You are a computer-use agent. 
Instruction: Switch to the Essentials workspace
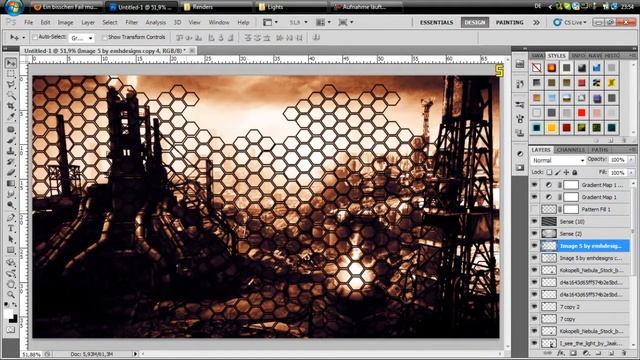436,22
